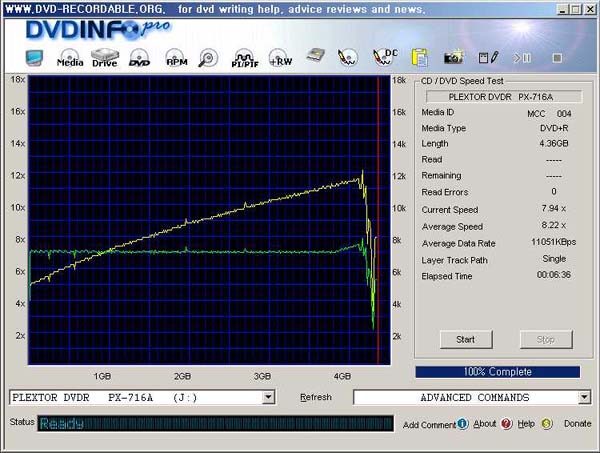The image size is (600, 453).
Task: Click the Layer Track Path Single value
Action: [x=554, y=259]
